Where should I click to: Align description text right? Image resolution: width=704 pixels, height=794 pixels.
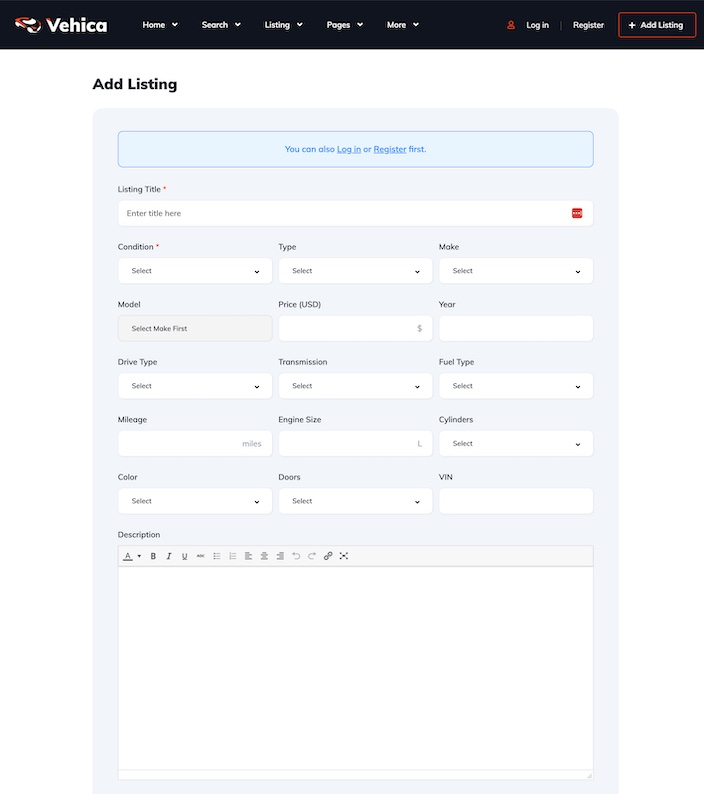click(x=280, y=556)
